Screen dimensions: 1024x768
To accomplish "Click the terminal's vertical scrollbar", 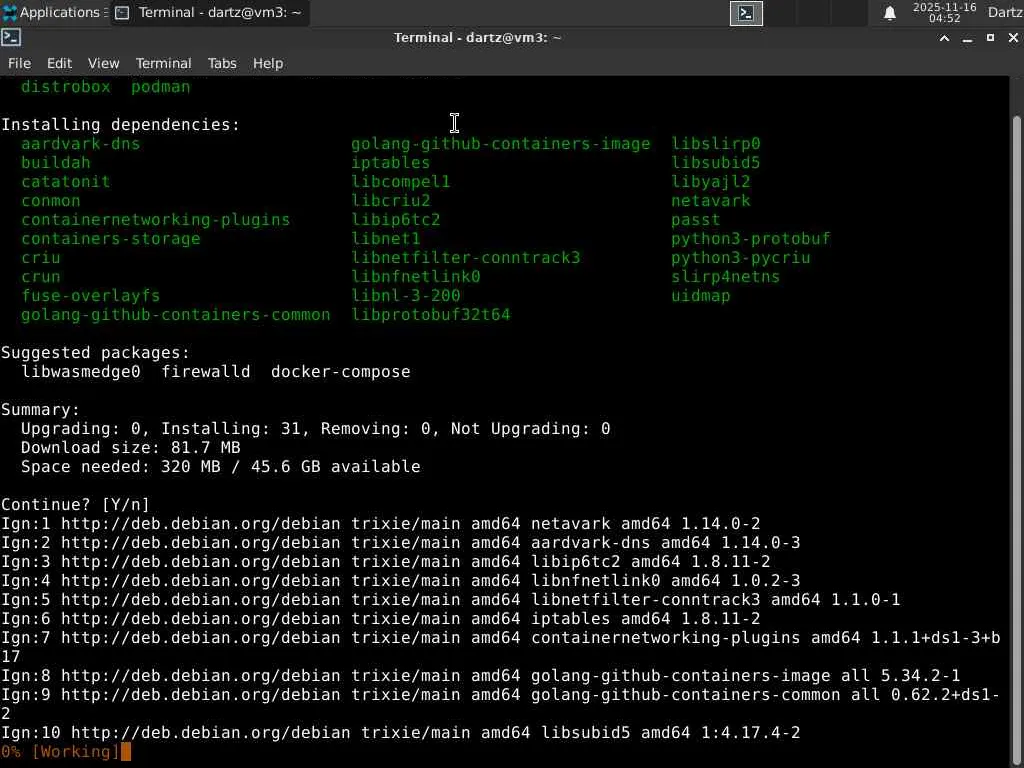I will tap(1016, 400).
